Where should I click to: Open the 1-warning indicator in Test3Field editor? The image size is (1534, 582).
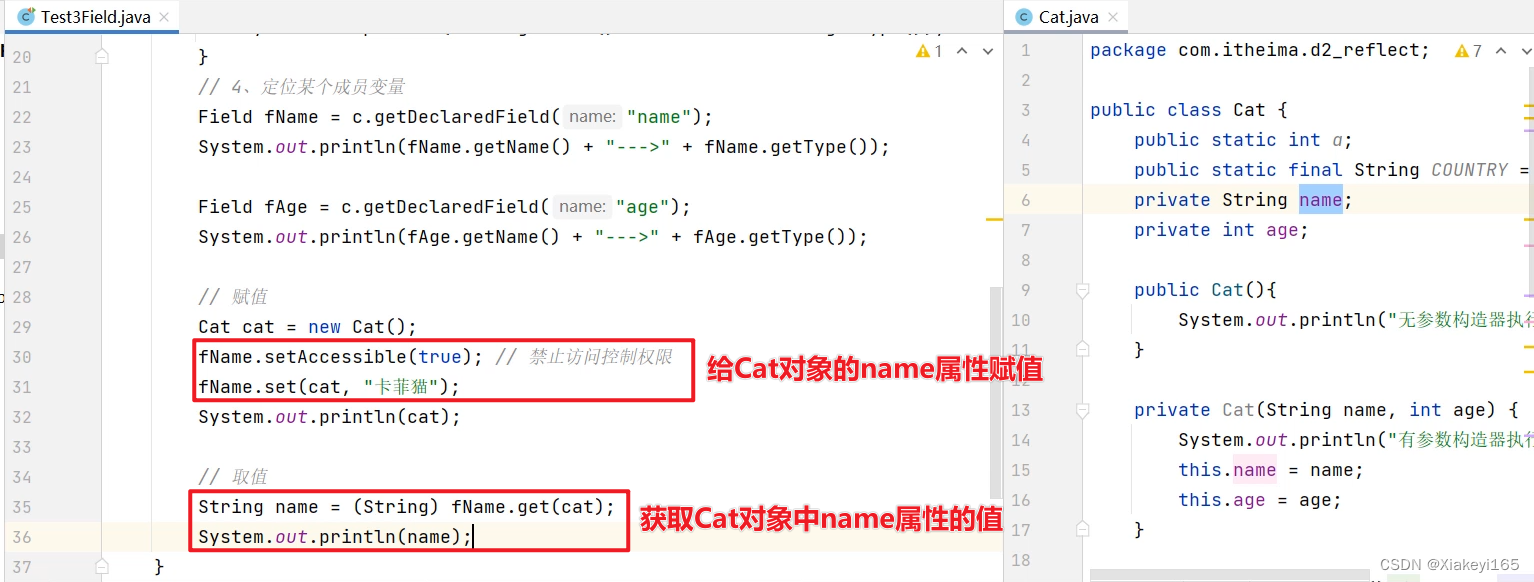click(x=929, y=51)
